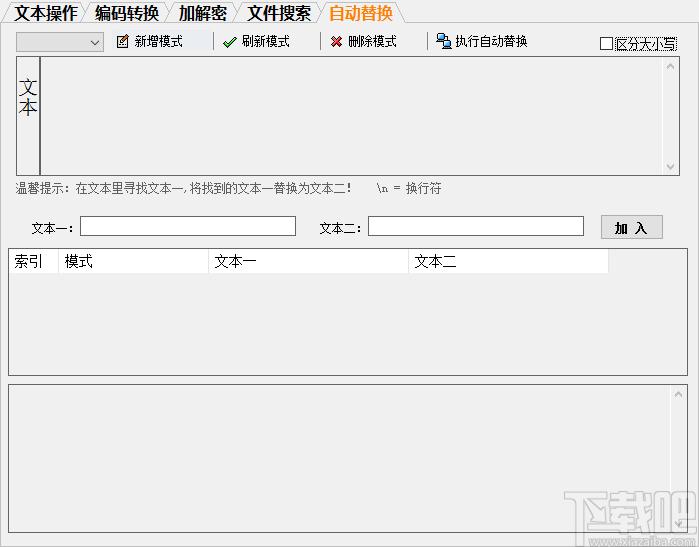Focus the 文本二 input field

[476, 226]
